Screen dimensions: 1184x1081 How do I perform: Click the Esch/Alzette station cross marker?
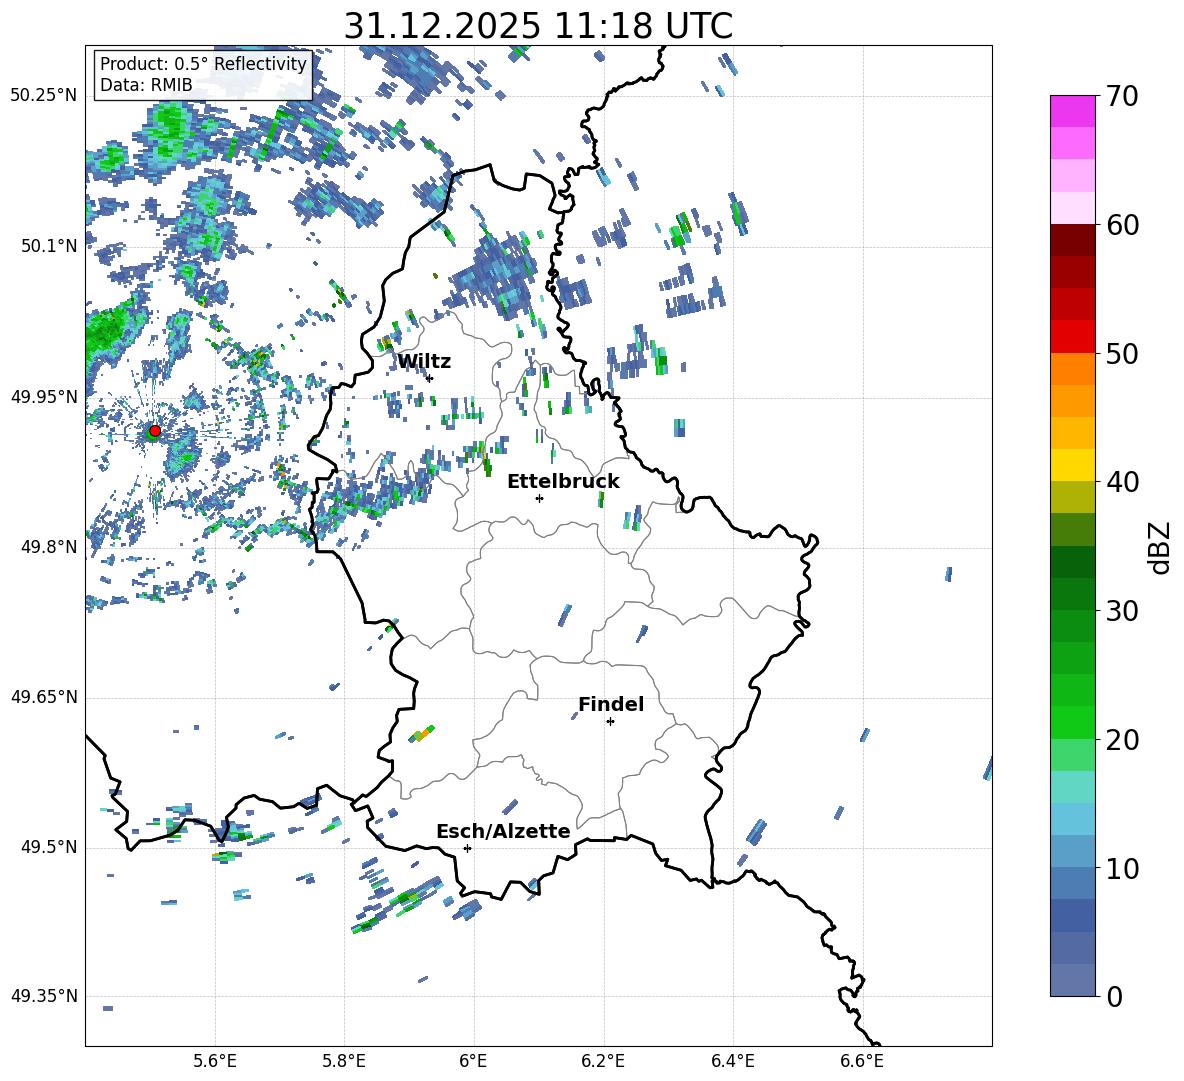point(467,848)
